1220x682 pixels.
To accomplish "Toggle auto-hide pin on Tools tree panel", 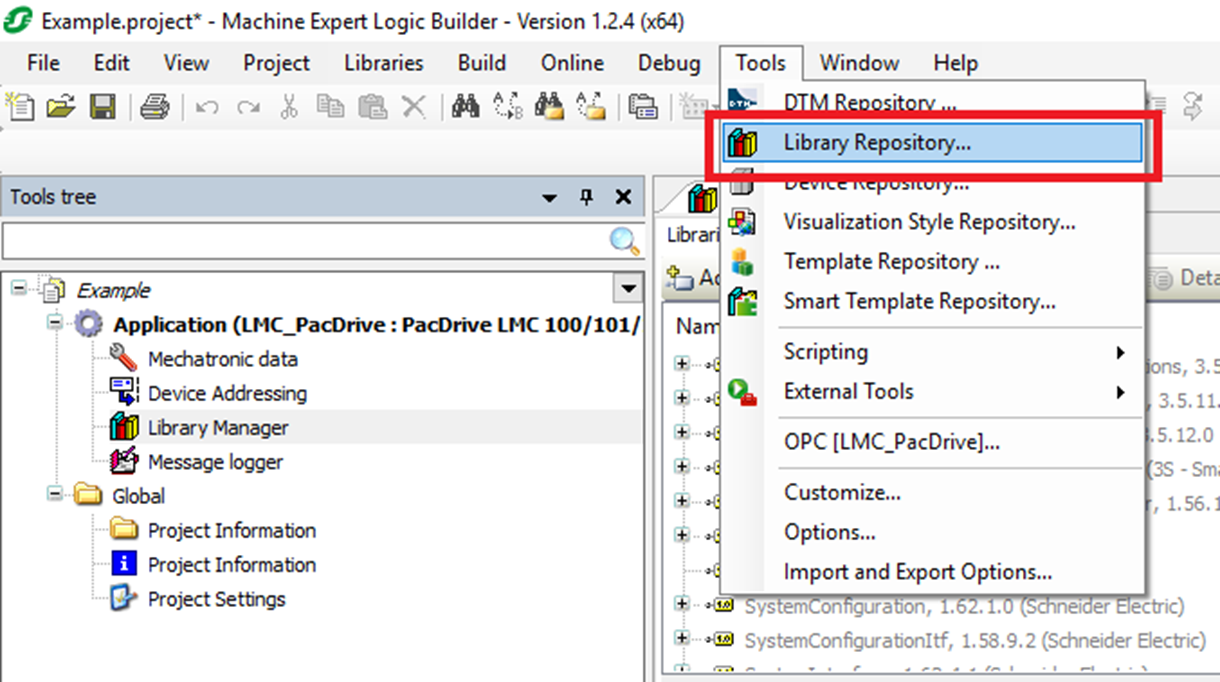I will pos(586,196).
